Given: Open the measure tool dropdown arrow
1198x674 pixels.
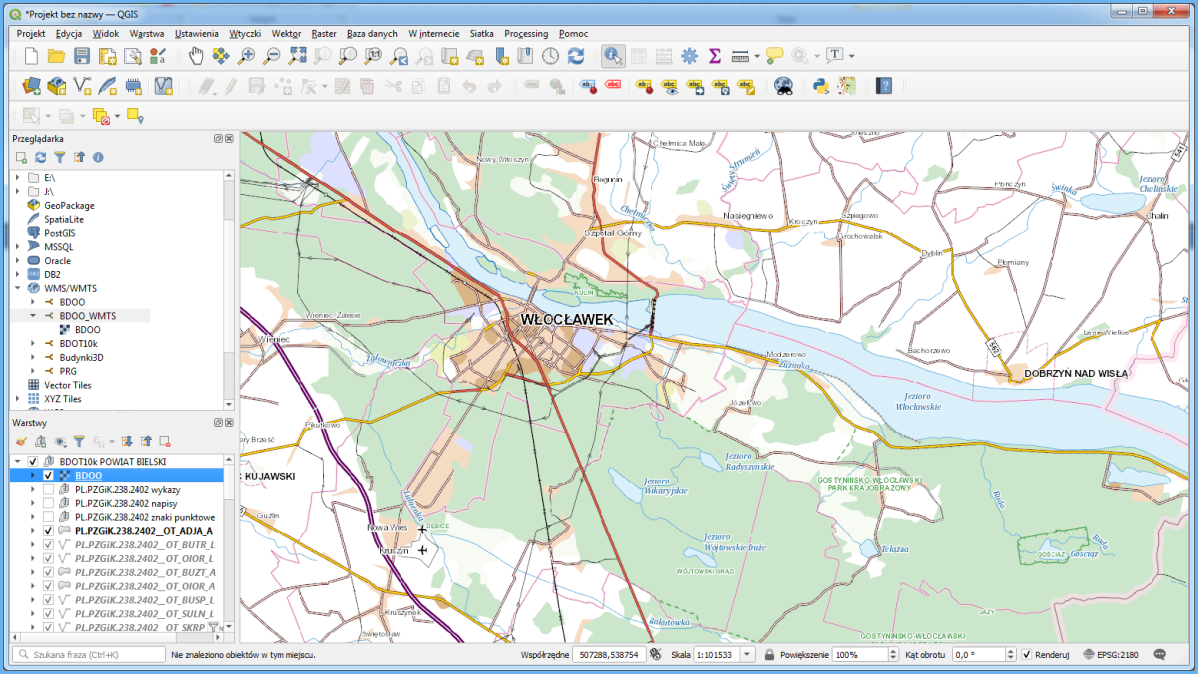Looking at the screenshot, I should [x=757, y=56].
